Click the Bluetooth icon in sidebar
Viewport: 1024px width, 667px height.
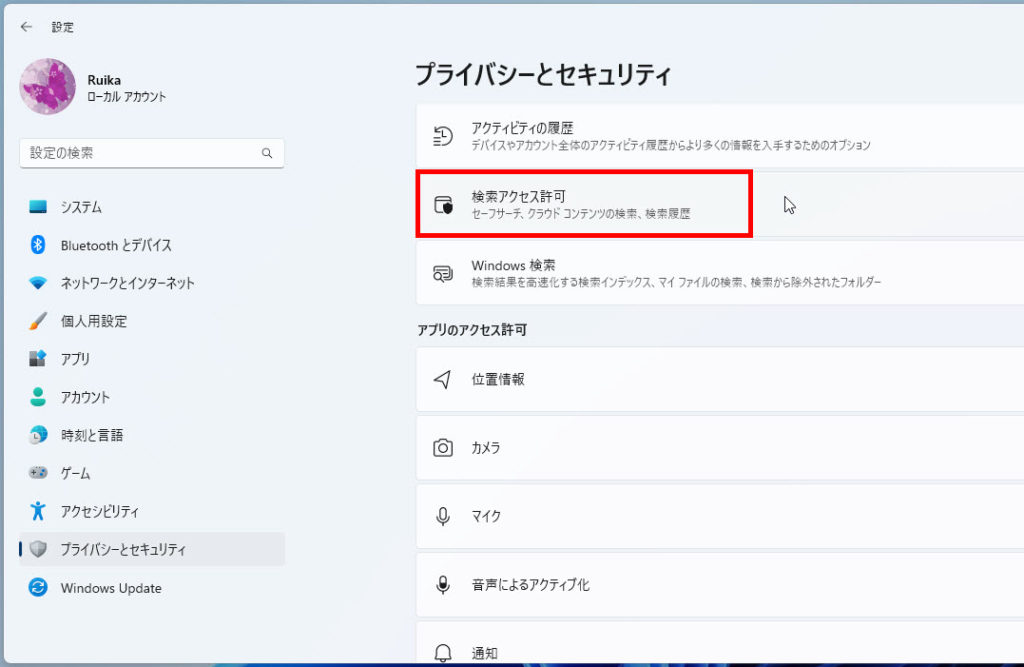point(38,245)
